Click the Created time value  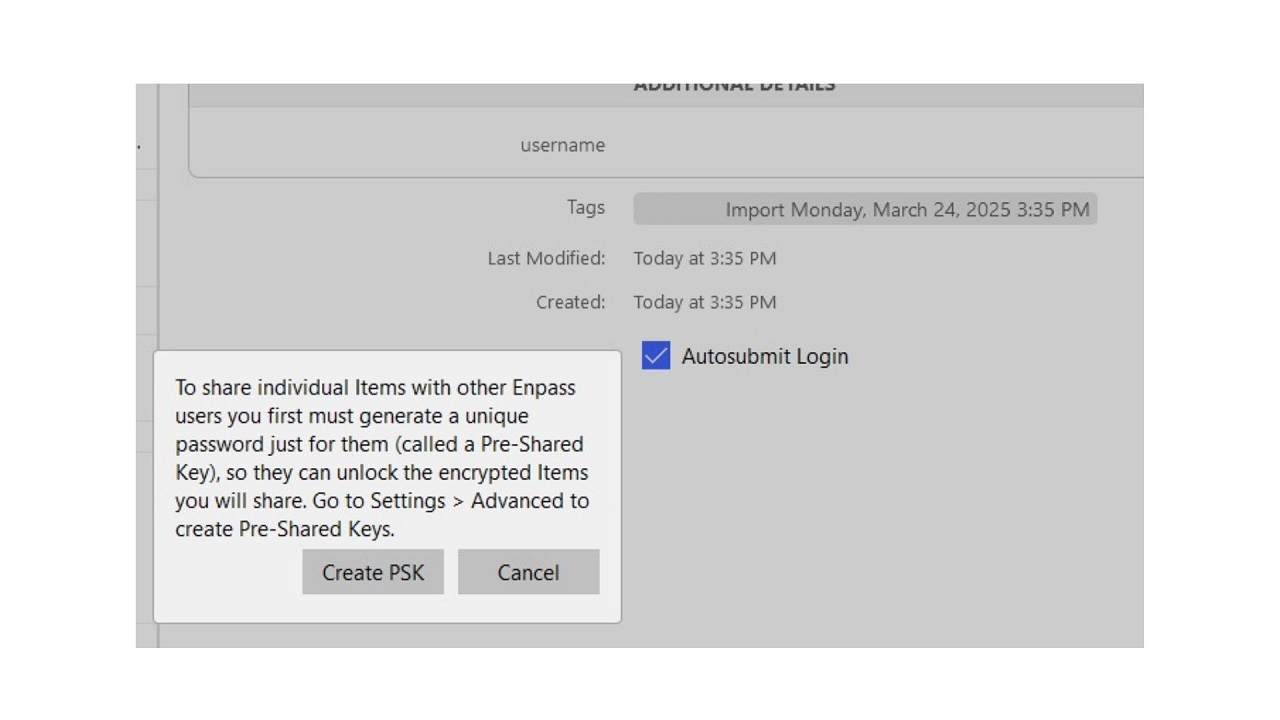point(705,302)
